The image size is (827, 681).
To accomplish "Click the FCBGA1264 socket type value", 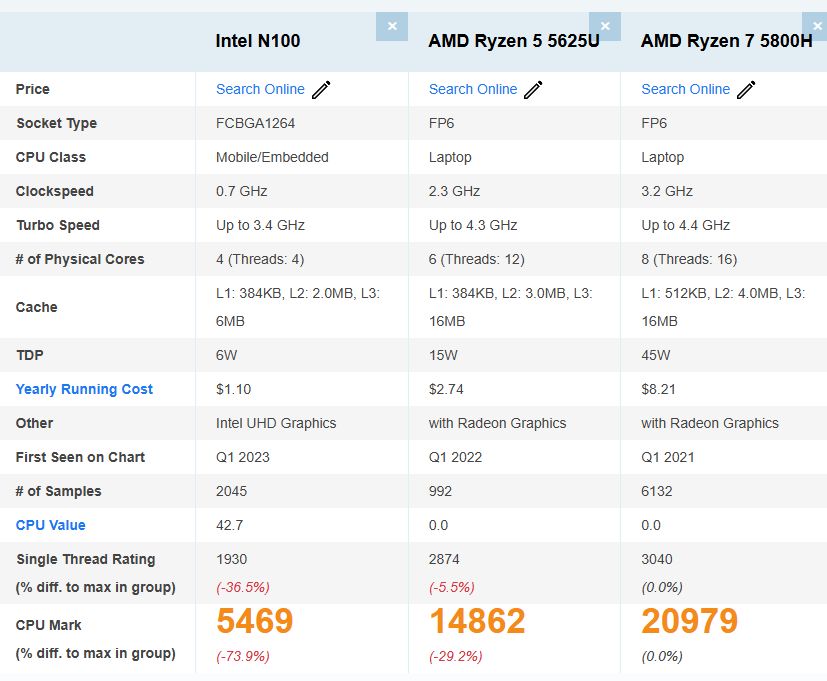I will [x=255, y=123].
